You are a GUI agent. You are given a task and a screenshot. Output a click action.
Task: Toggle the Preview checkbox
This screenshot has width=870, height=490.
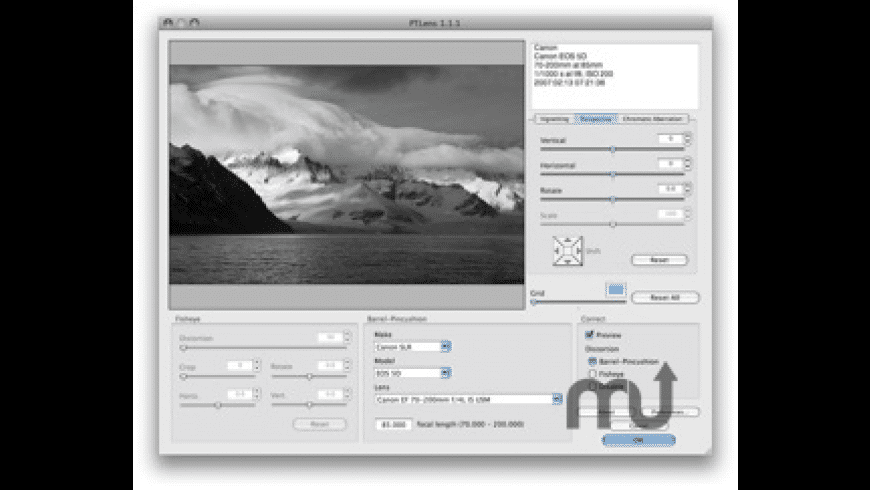[x=589, y=335]
